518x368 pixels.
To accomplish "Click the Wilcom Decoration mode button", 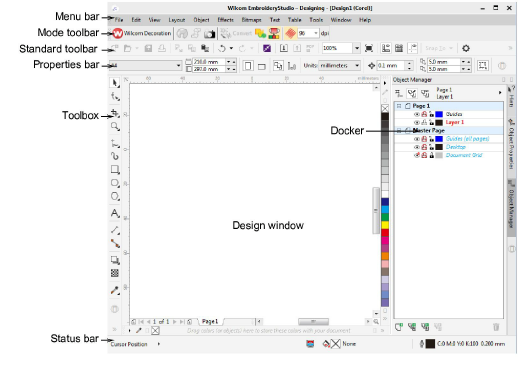I will pos(142,33).
